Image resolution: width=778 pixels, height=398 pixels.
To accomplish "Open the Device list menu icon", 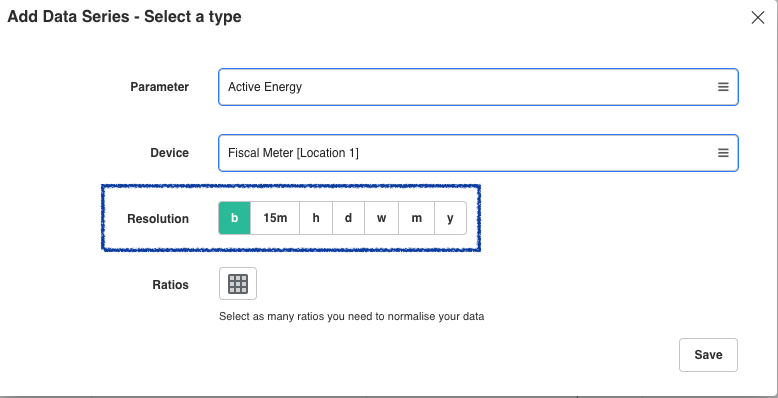I will tap(723, 153).
